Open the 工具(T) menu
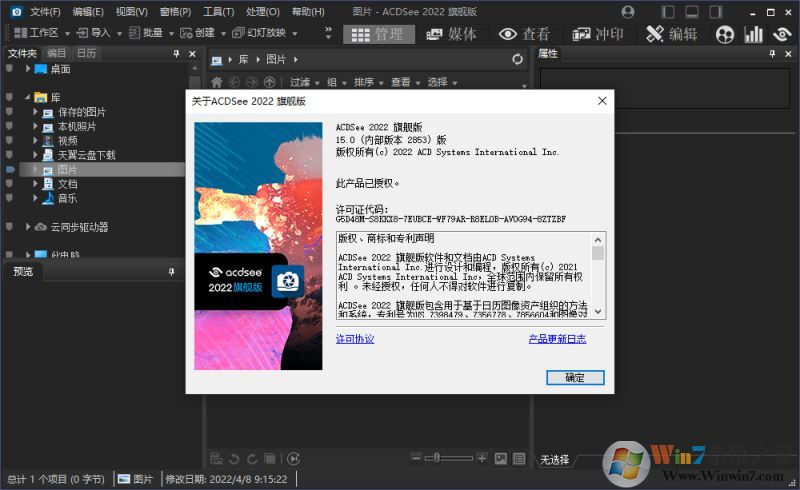 (218, 12)
